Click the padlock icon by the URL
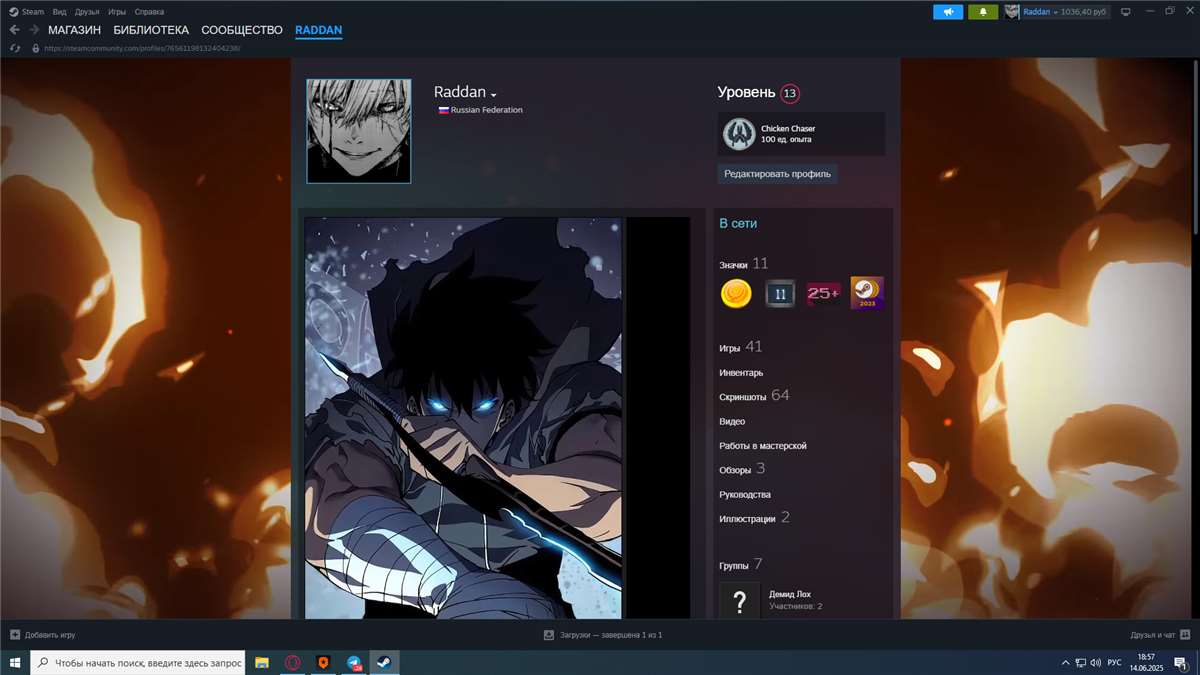Image resolution: width=1200 pixels, height=675 pixels. point(35,48)
